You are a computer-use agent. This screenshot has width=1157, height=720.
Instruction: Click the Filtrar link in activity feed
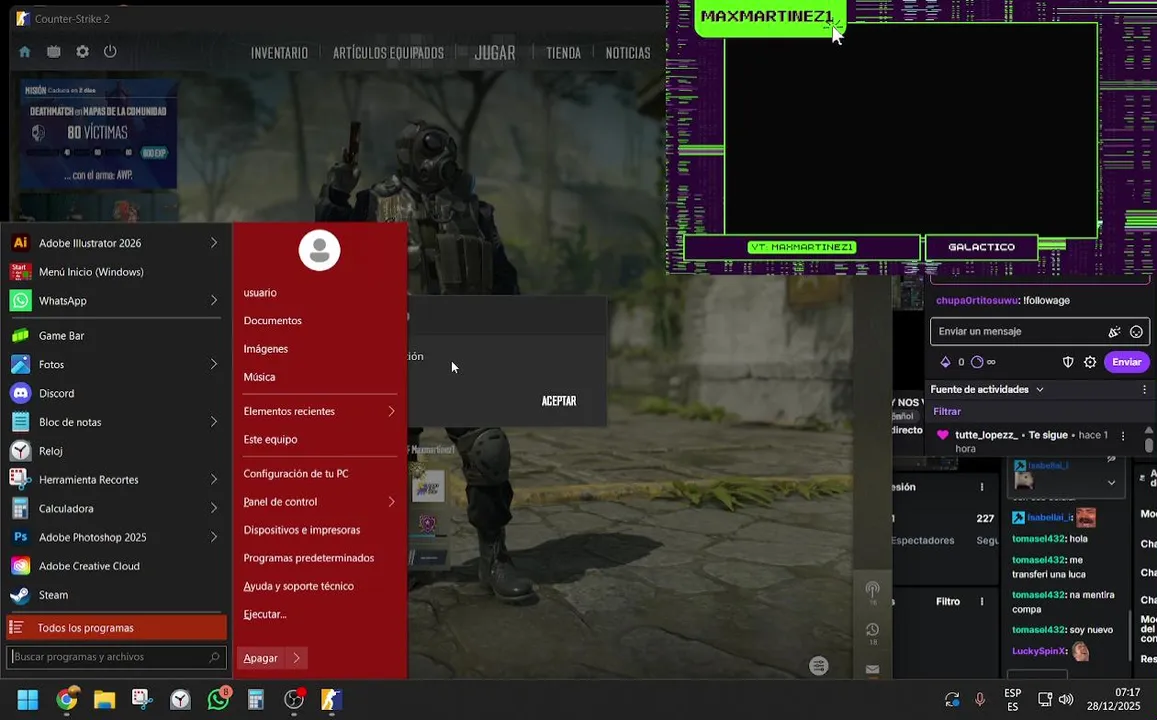[947, 412]
